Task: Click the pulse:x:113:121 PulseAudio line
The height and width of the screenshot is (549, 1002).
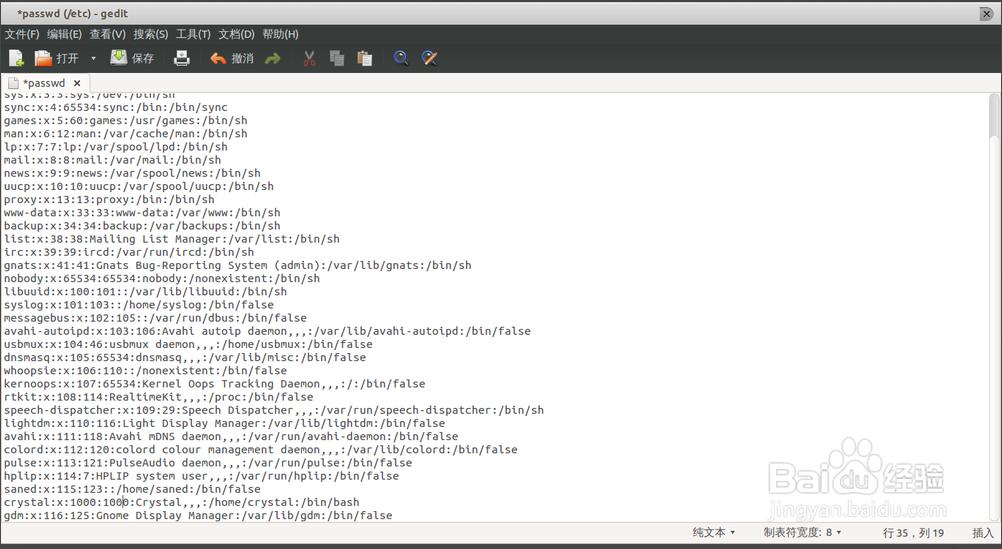Action: 208,463
